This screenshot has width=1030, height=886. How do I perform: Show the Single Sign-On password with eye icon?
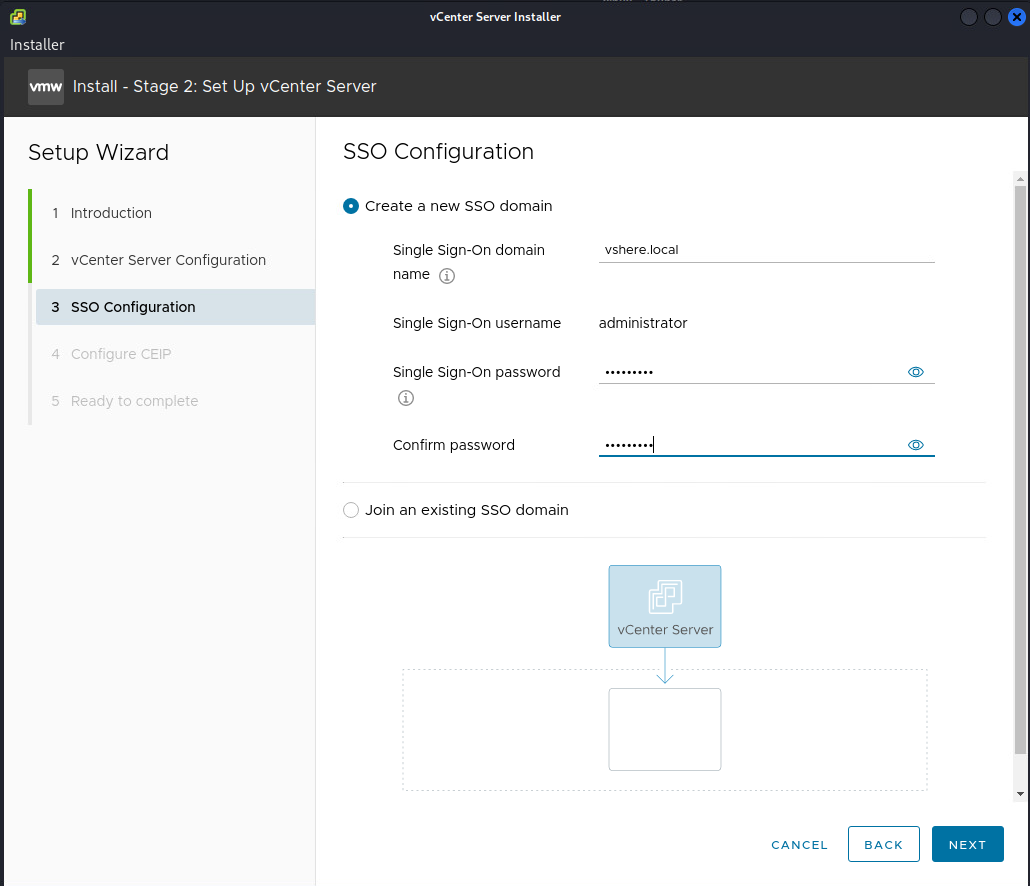(915, 372)
